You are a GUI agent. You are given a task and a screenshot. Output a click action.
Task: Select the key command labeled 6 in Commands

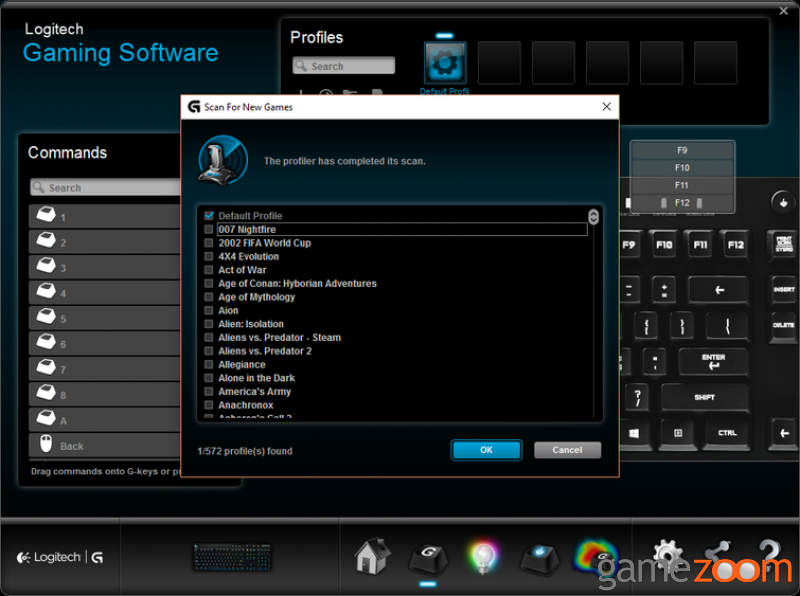[105, 344]
